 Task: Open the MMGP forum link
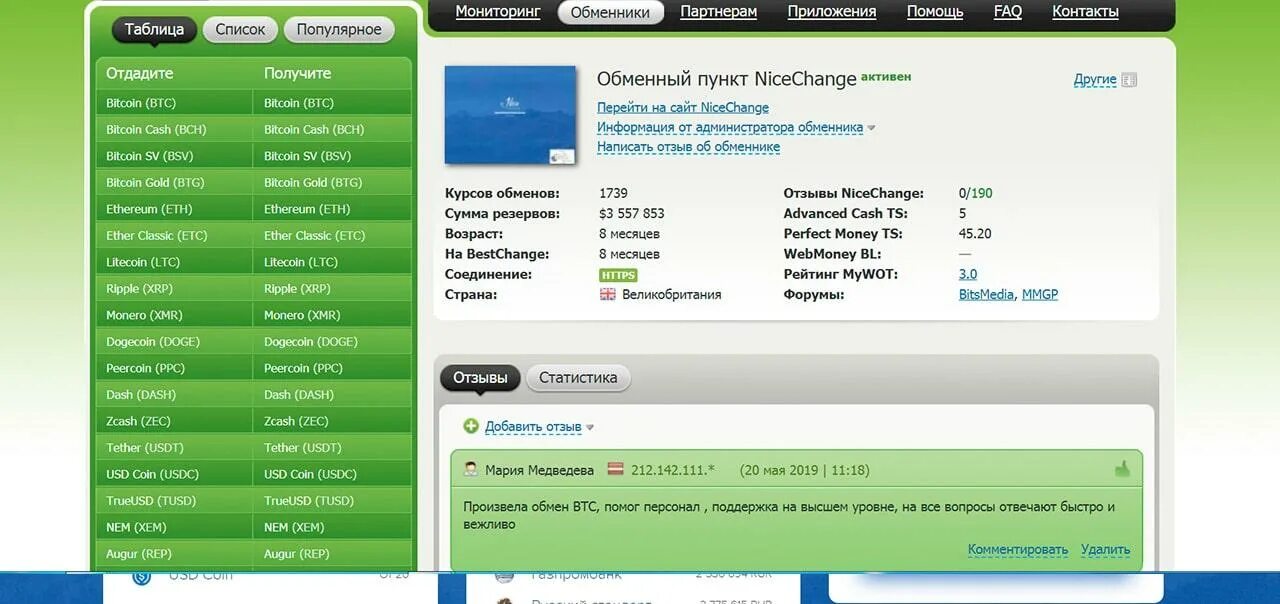point(1040,295)
